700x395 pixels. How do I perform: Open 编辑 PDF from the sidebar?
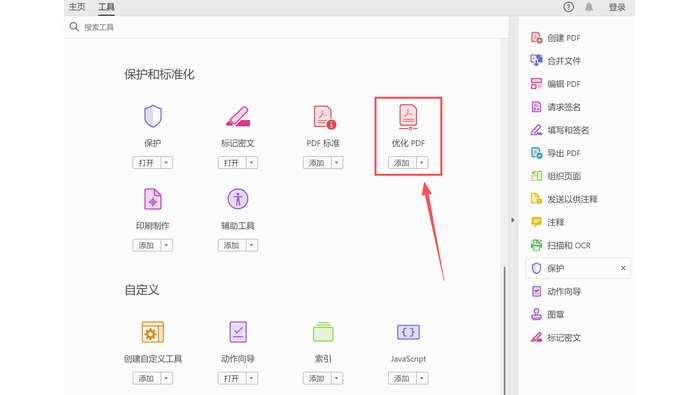555,84
